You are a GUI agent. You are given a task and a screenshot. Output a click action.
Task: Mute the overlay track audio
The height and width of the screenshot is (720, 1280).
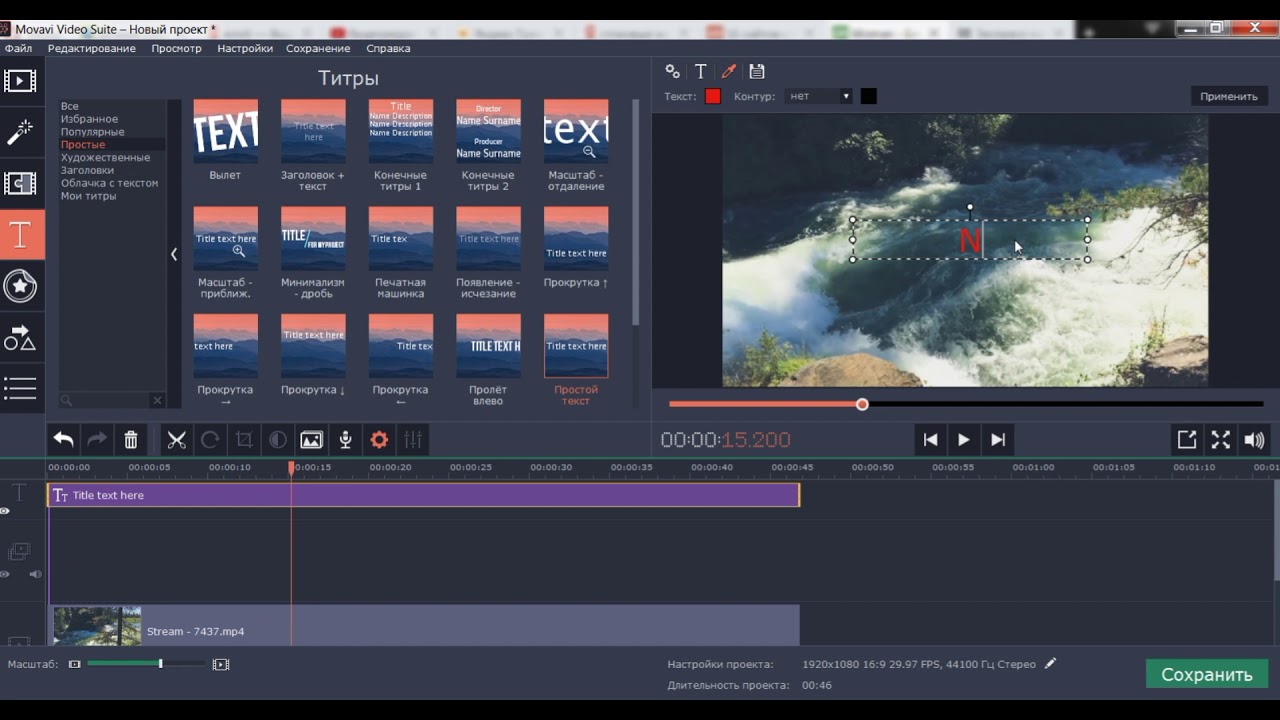click(35, 574)
